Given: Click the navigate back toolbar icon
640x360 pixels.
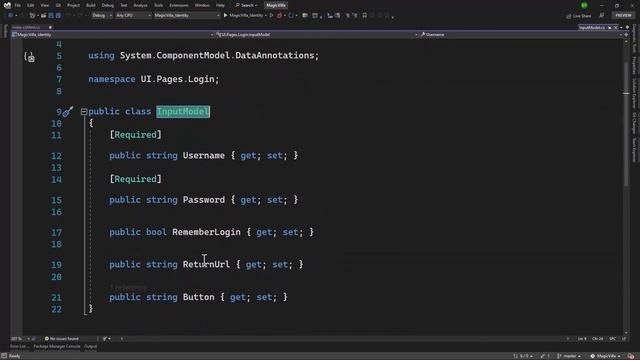Looking at the screenshot, I should 10,16.
